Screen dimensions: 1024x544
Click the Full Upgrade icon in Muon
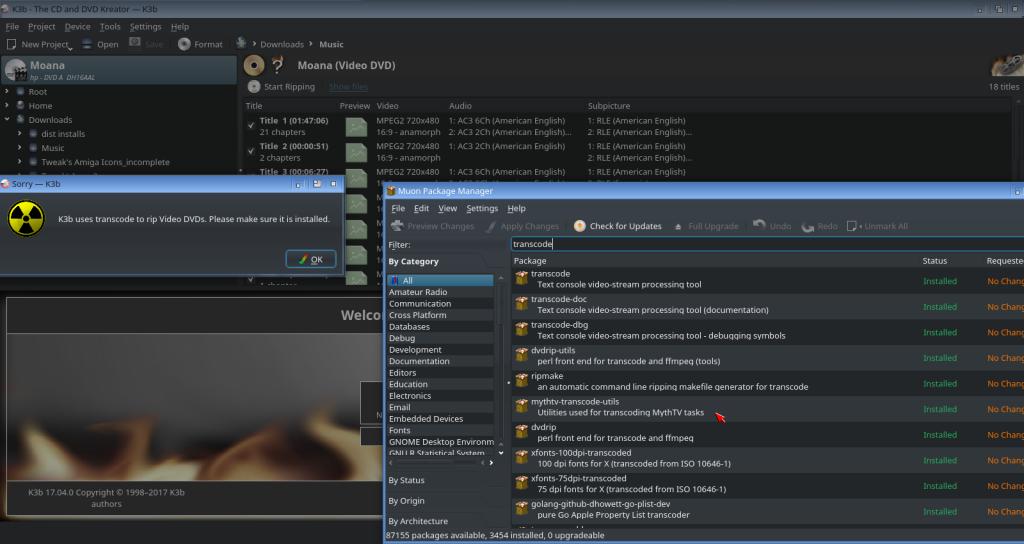click(x=678, y=226)
